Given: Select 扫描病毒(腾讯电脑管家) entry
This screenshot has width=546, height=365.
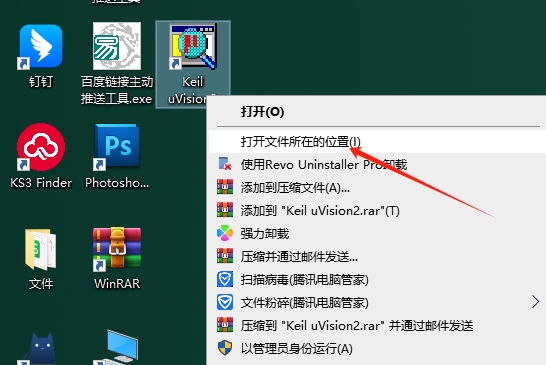Looking at the screenshot, I should tap(376, 279).
